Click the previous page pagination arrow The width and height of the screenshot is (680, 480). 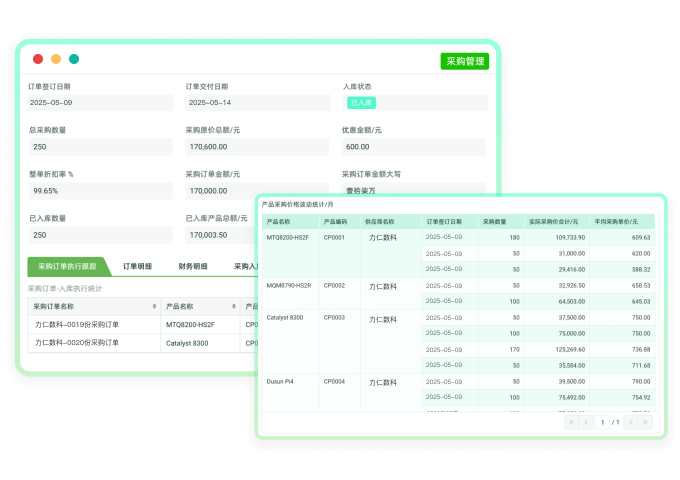click(x=586, y=422)
